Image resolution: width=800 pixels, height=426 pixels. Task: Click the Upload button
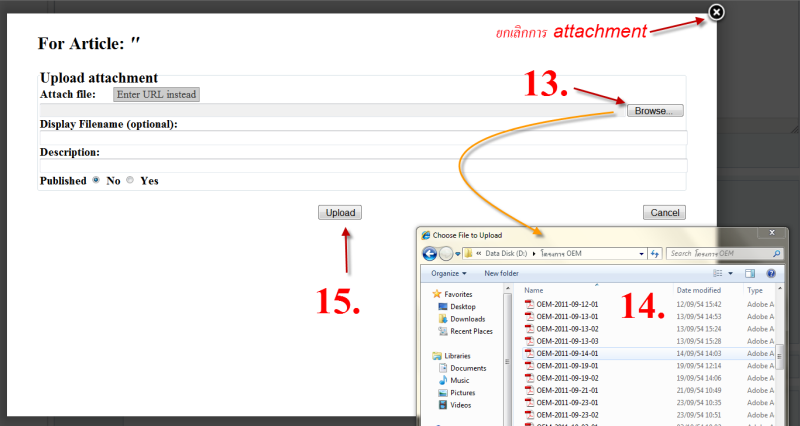point(340,213)
